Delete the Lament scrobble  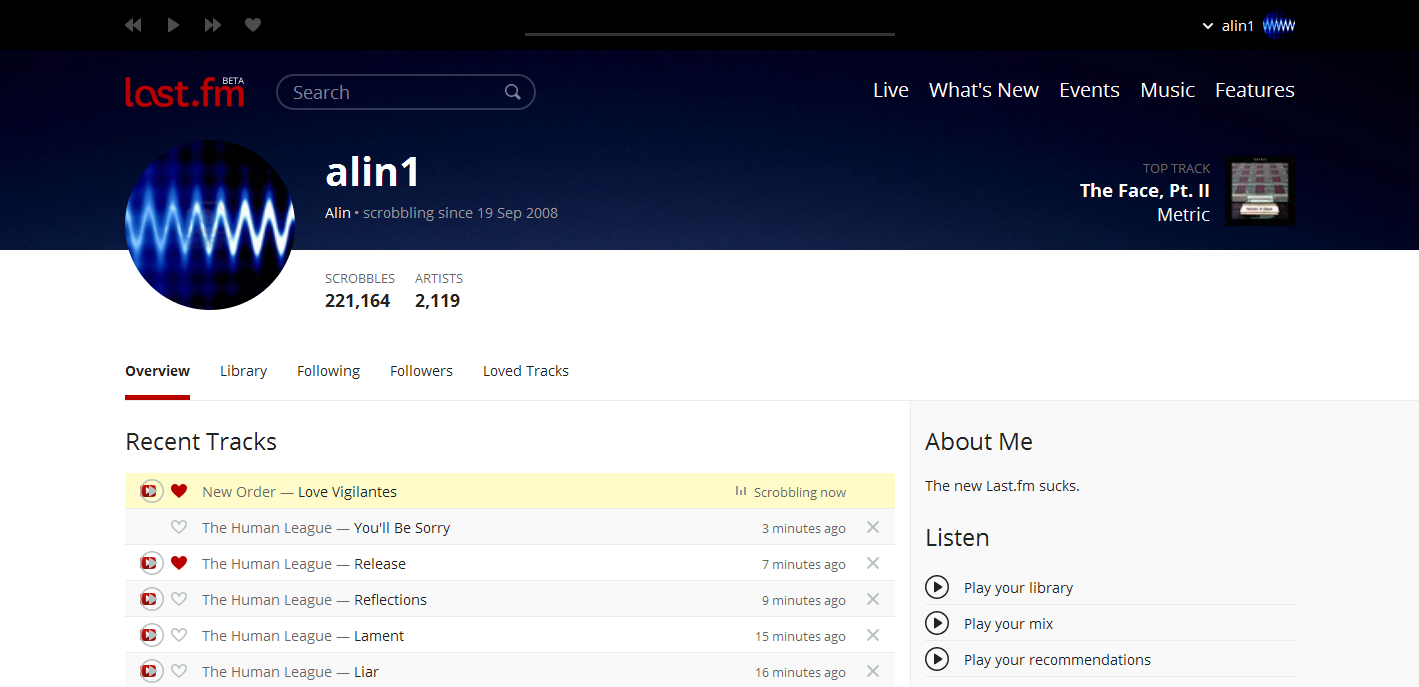(x=871, y=635)
